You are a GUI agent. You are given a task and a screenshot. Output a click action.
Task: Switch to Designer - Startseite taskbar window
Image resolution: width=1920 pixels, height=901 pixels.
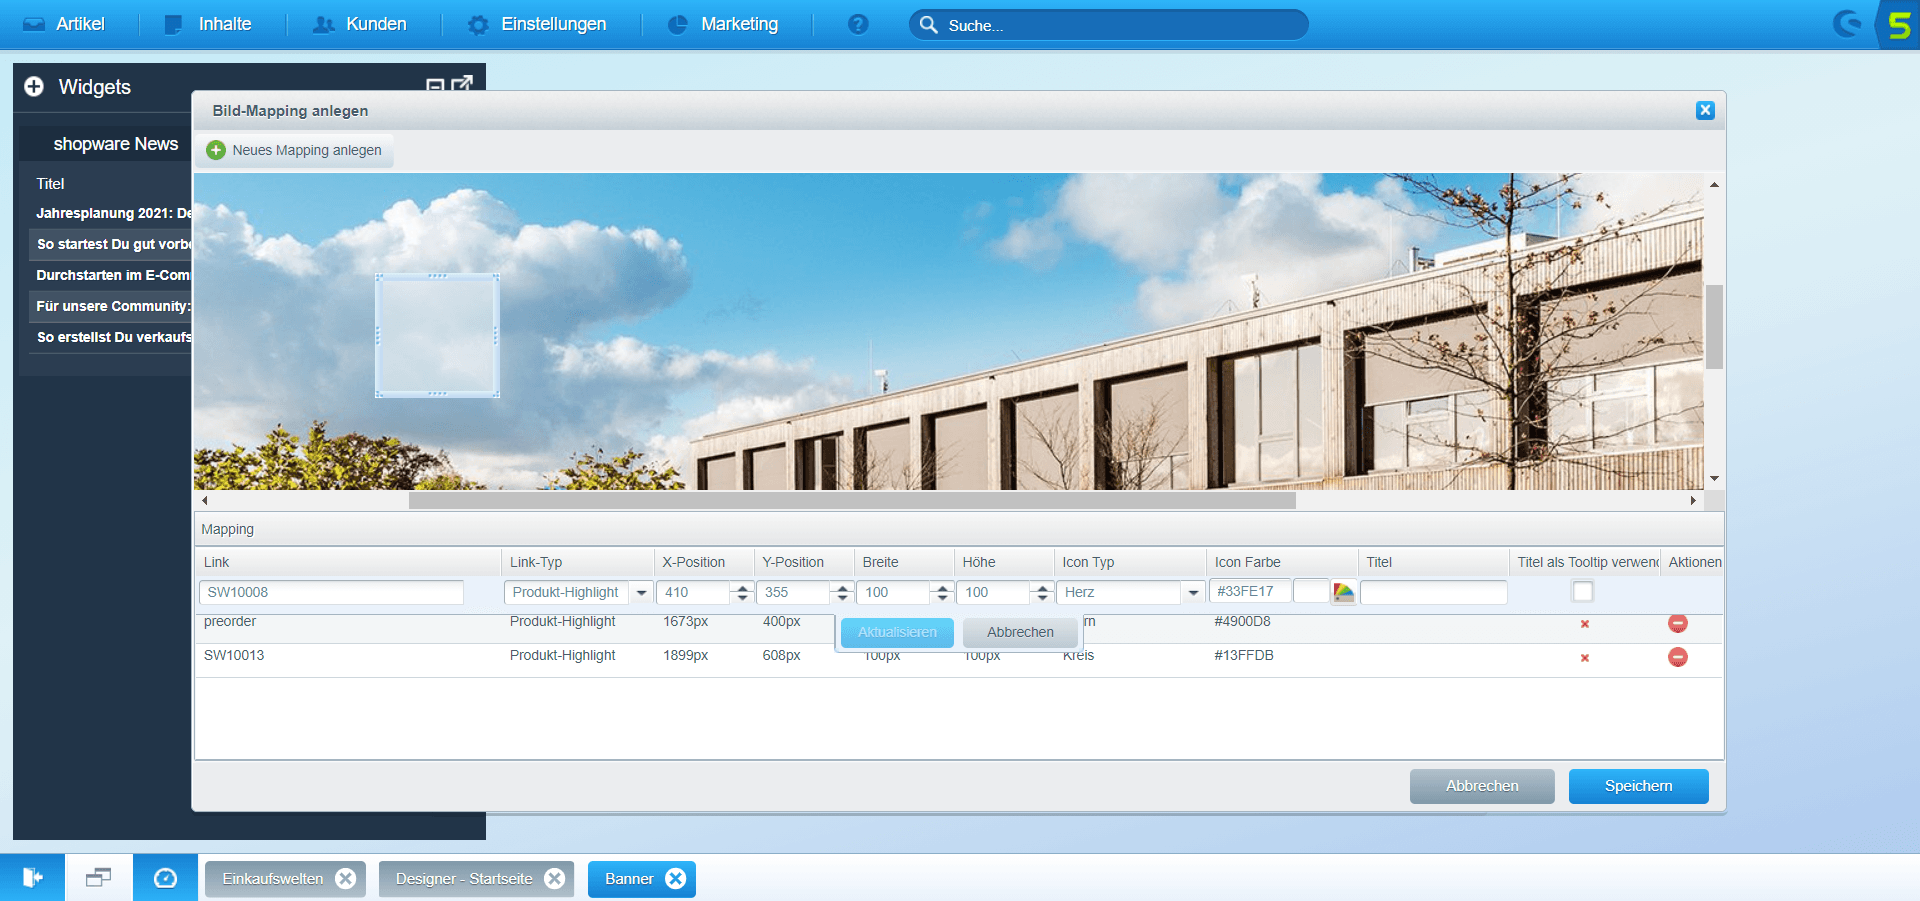click(464, 879)
